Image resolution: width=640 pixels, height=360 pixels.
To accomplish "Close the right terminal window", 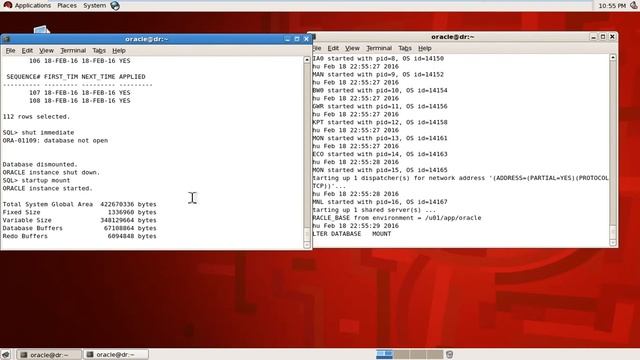I will pyautogui.click(x=612, y=37).
